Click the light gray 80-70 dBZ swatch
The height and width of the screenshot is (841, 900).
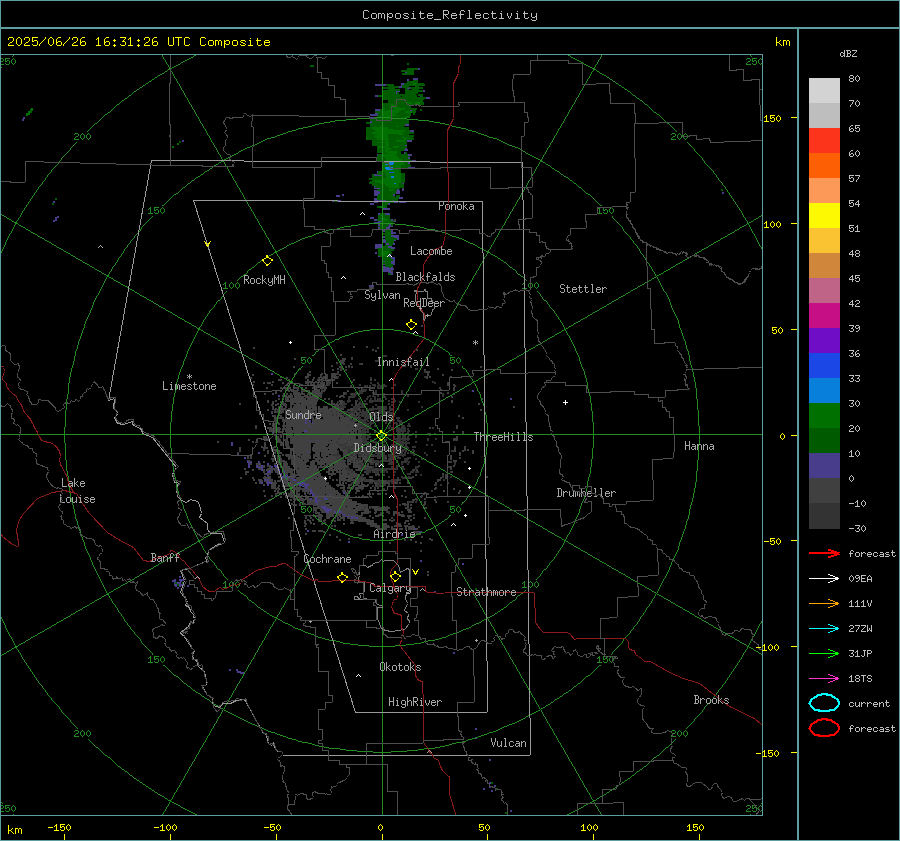(x=824, y=91)
